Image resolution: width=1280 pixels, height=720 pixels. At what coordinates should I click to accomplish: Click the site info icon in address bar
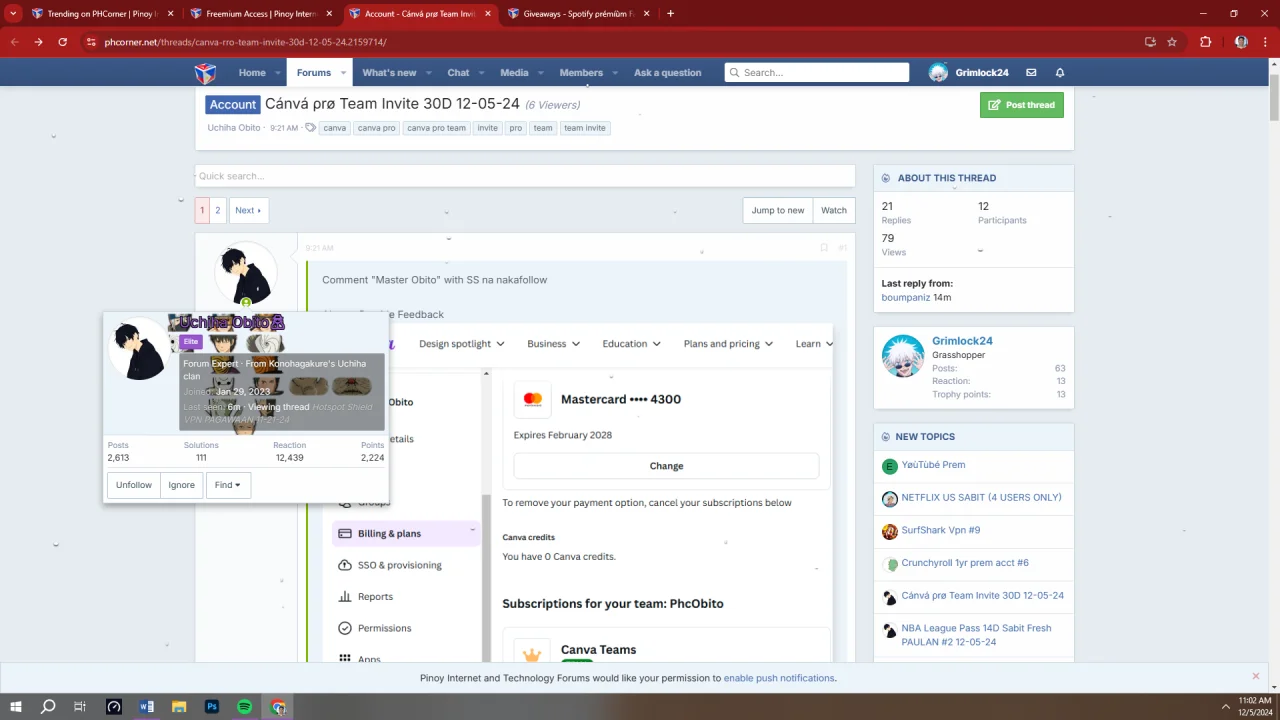pyautogui.click(x=91, y=42)
